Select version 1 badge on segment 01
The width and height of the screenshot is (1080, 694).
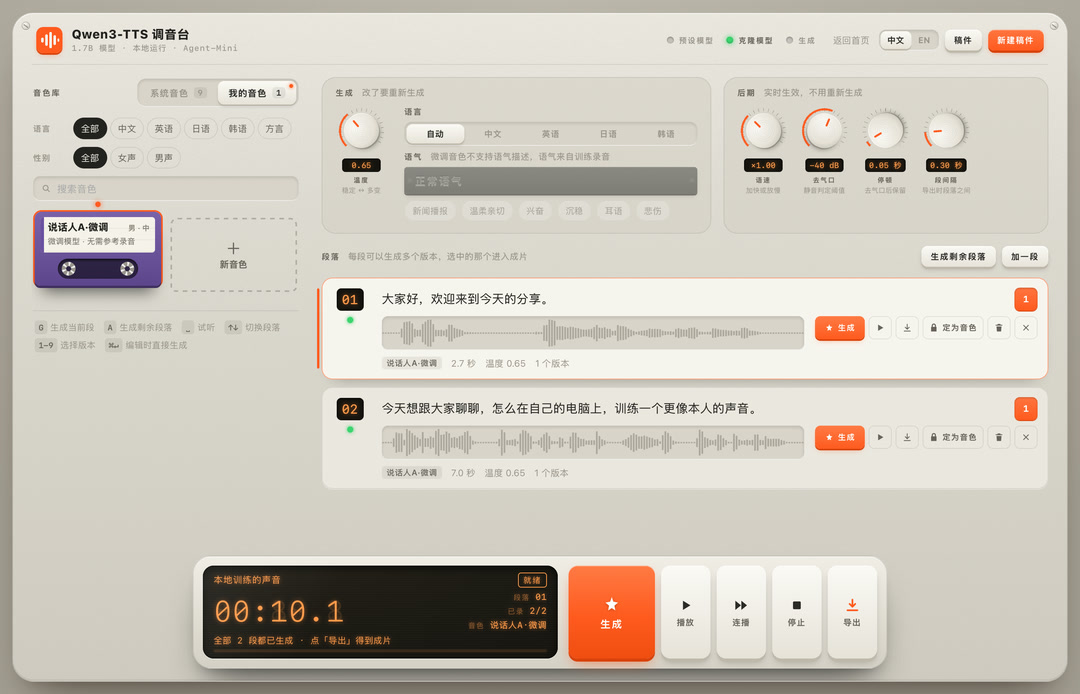[x=1026, y=299]
